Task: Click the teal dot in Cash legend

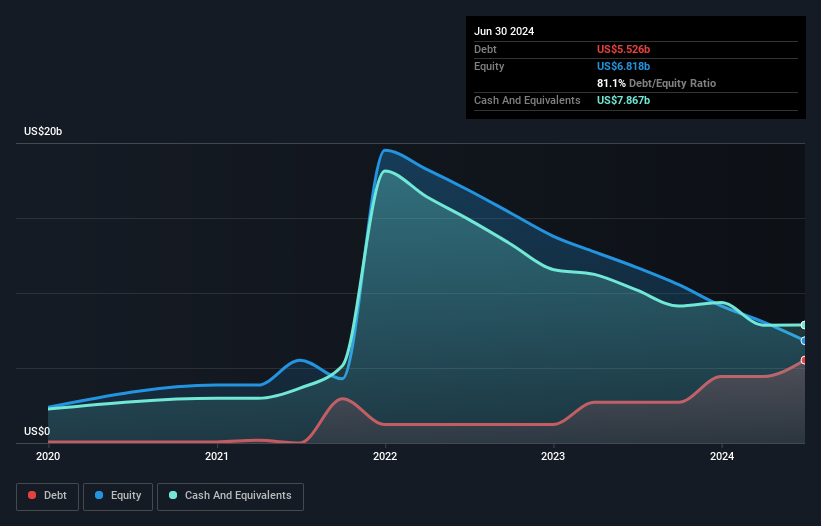Action: coord(173,495)
